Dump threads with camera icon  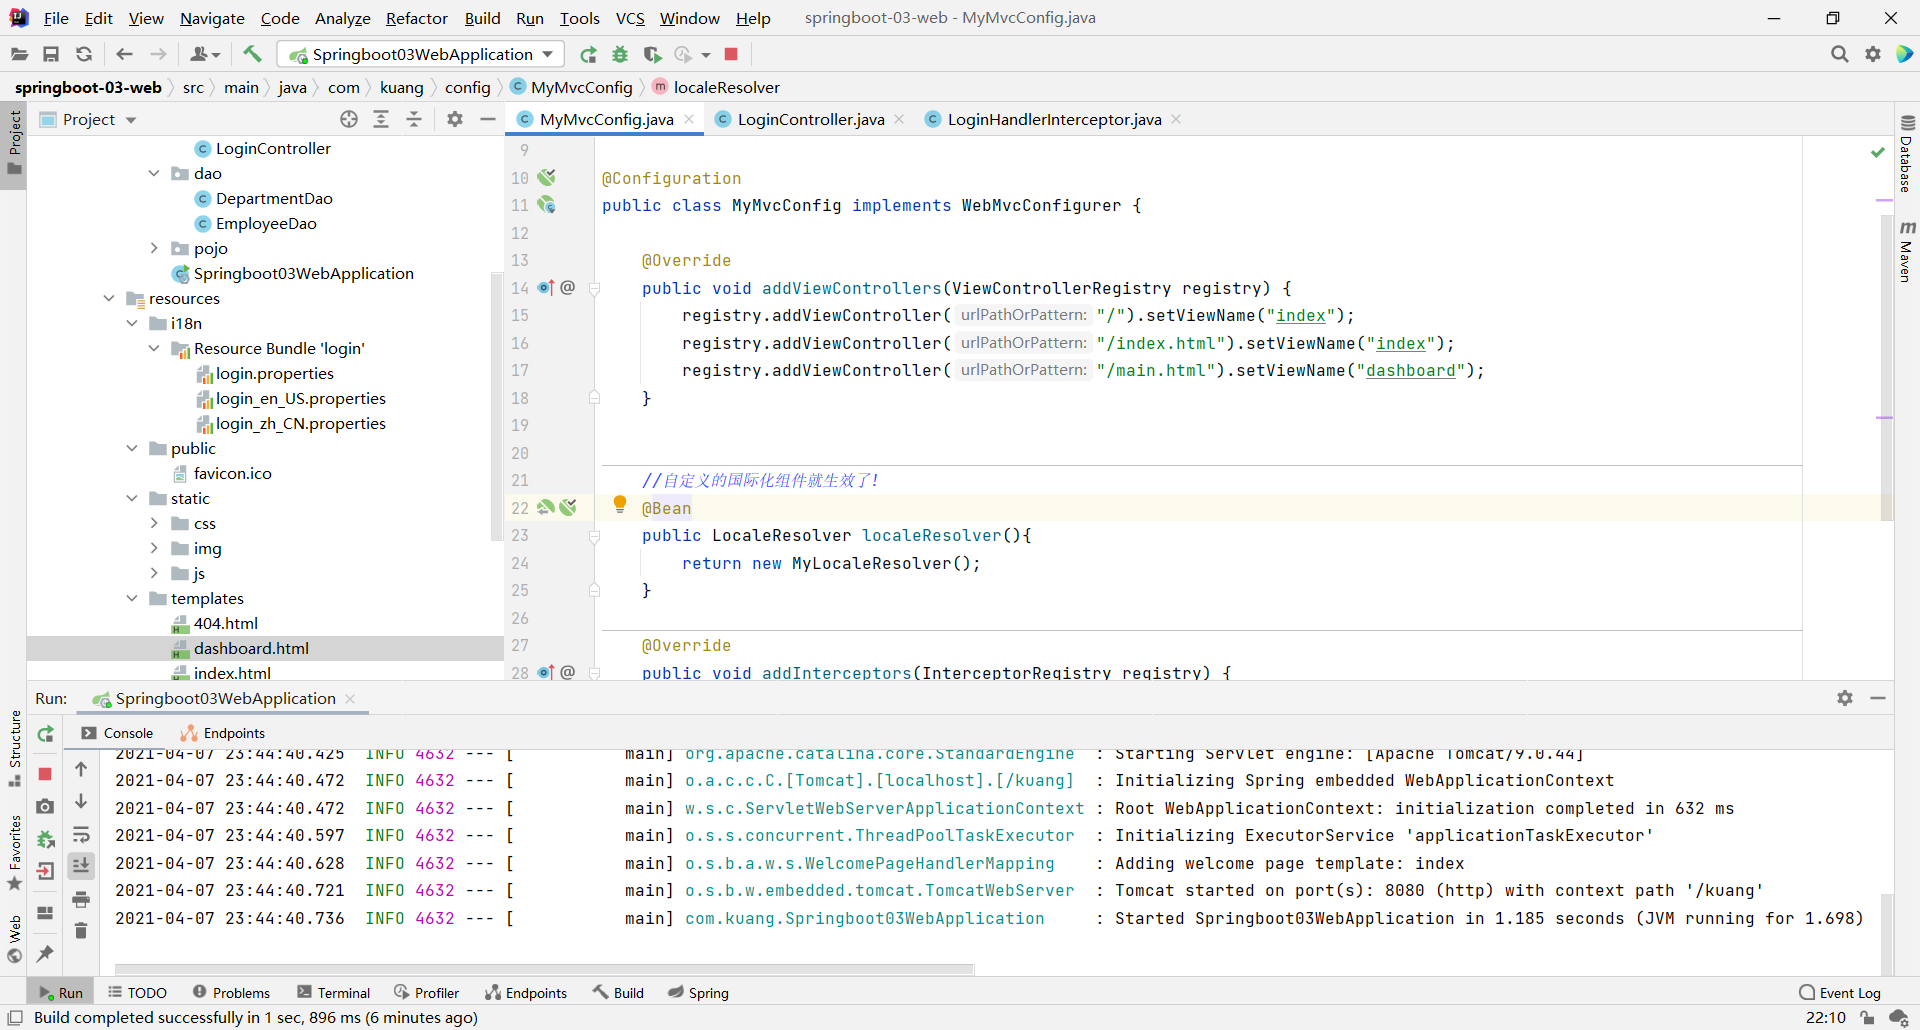[45, 806]
